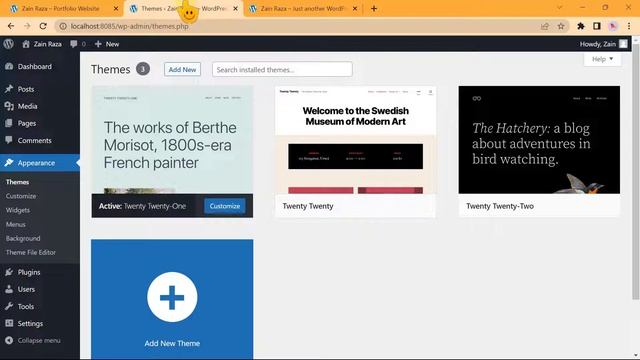Open the browser profile avatar
The height and width of the screenshot is (360, 640).
[x=613, y=26]
